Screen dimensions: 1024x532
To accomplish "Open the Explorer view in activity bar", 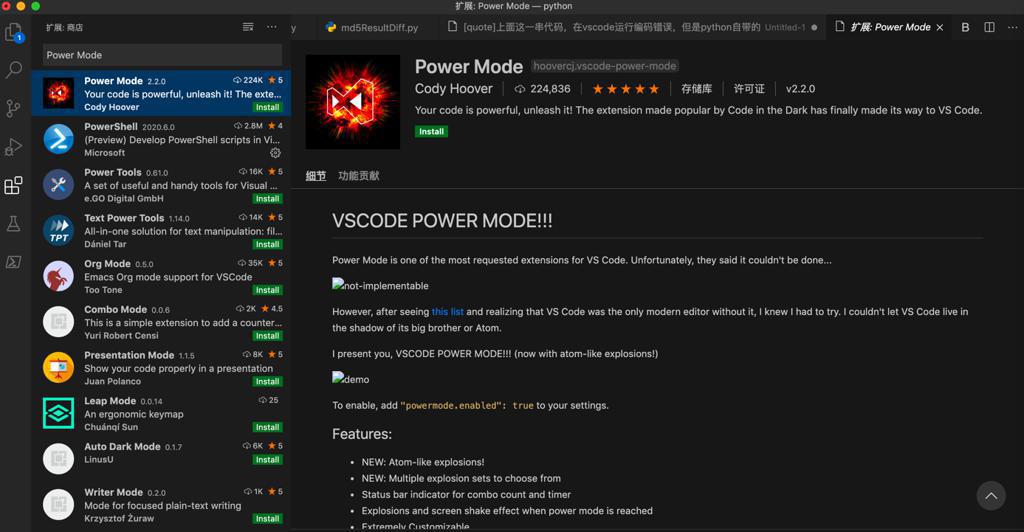I will [x=14, y=32].
